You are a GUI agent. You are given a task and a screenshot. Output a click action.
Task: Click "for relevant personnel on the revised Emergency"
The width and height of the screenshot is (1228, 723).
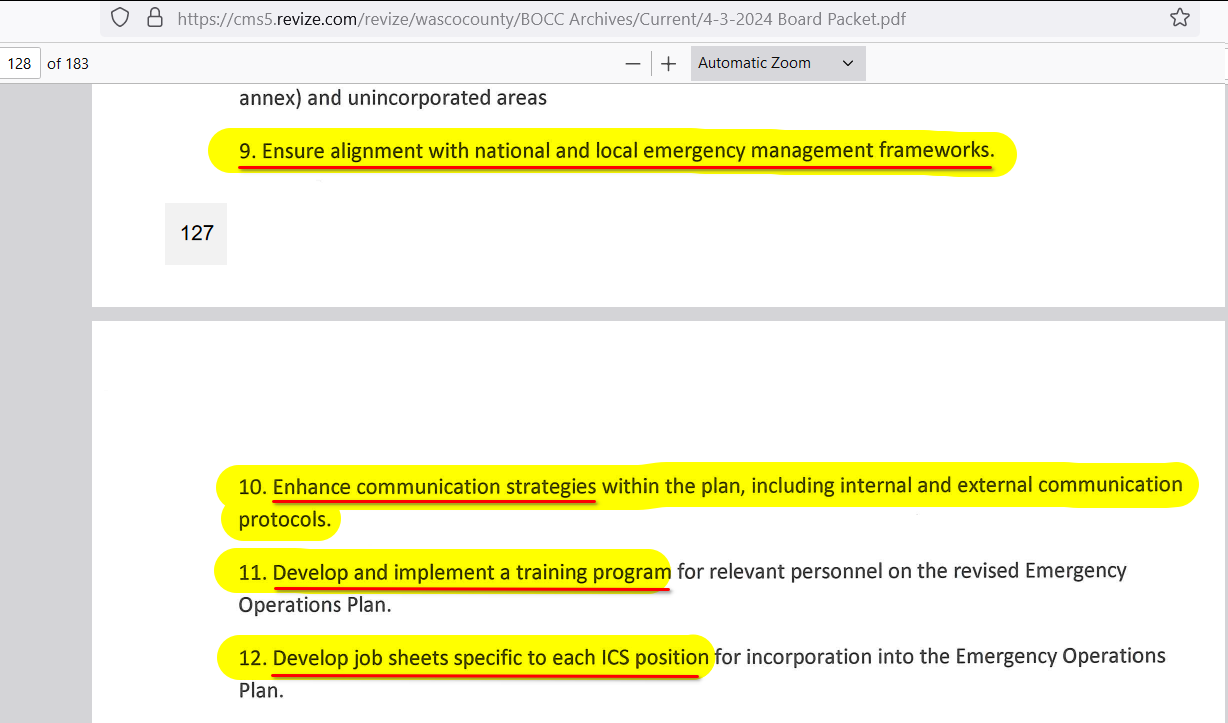(x=902, y=571)
